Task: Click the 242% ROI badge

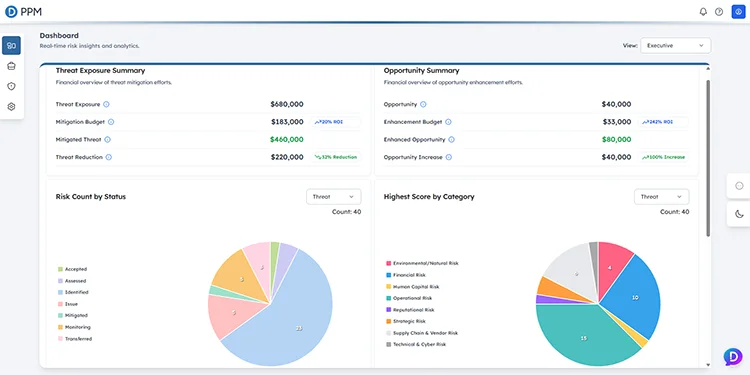Action: (x=663, y=122)
